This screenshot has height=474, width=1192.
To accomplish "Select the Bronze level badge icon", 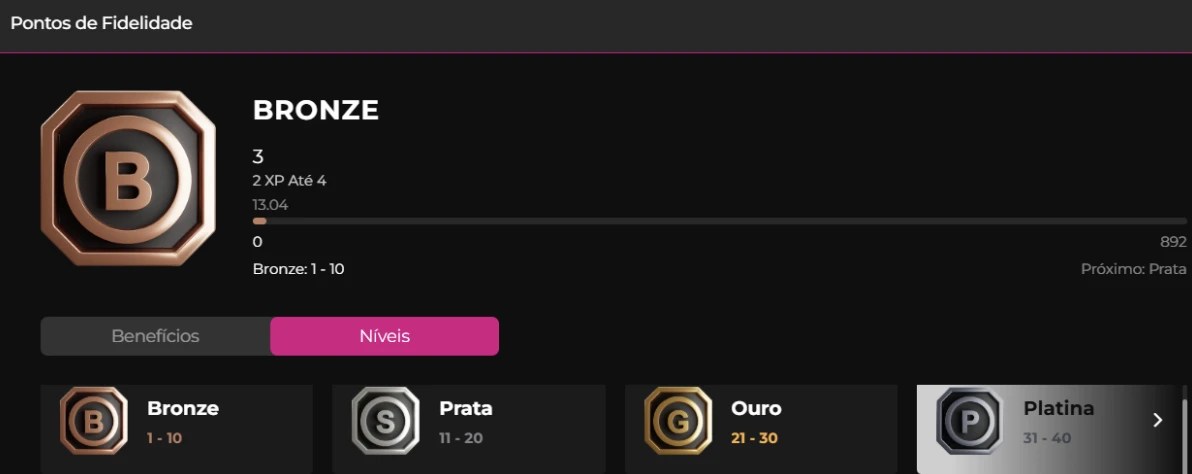I will pos(94,421).
